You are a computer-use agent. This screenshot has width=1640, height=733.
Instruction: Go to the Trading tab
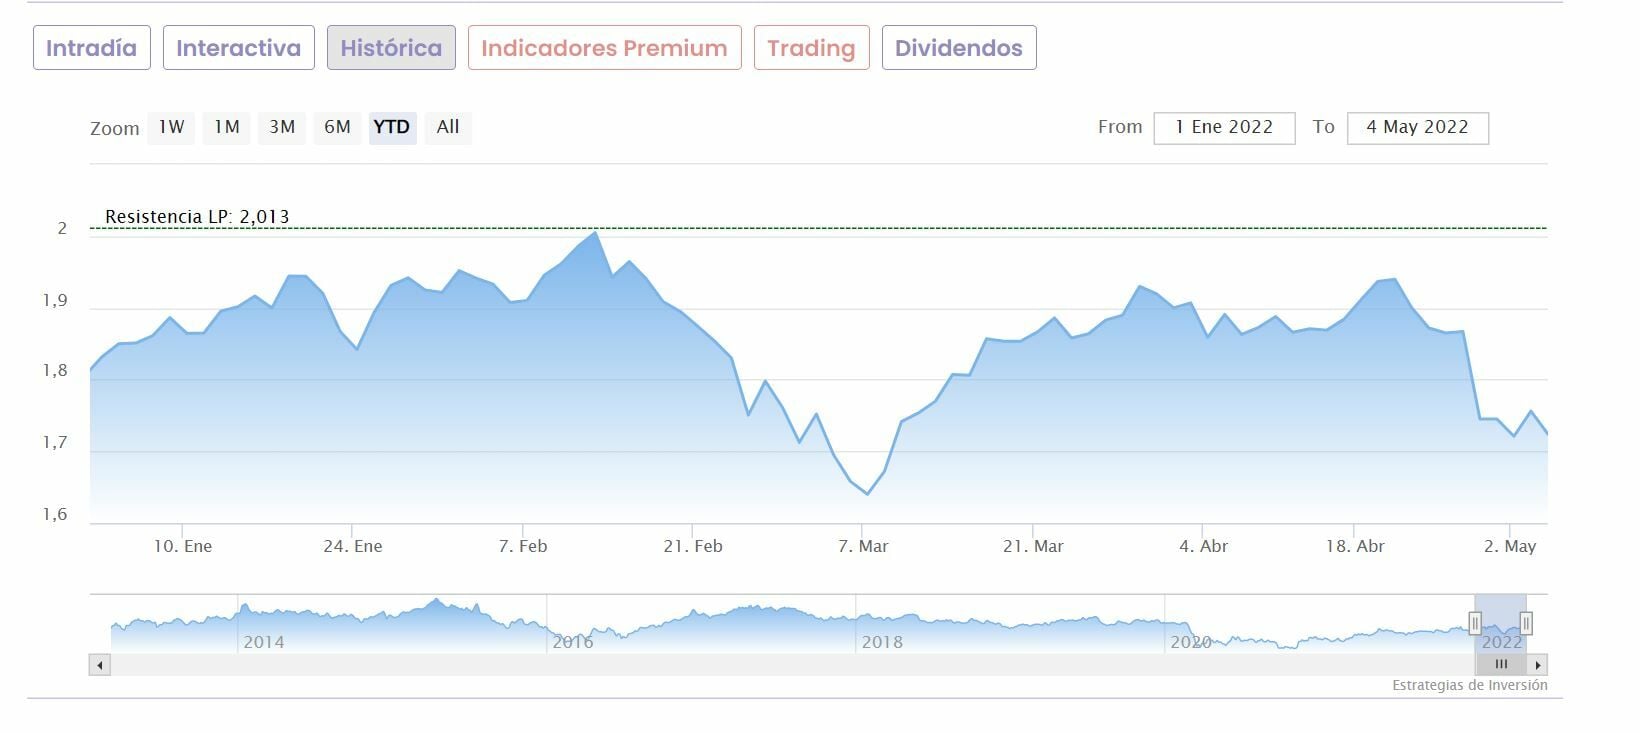tap(811, 48)
